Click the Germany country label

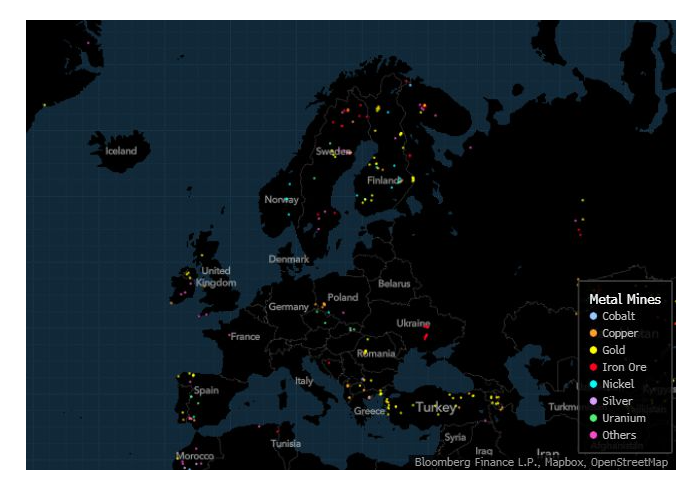288,307
